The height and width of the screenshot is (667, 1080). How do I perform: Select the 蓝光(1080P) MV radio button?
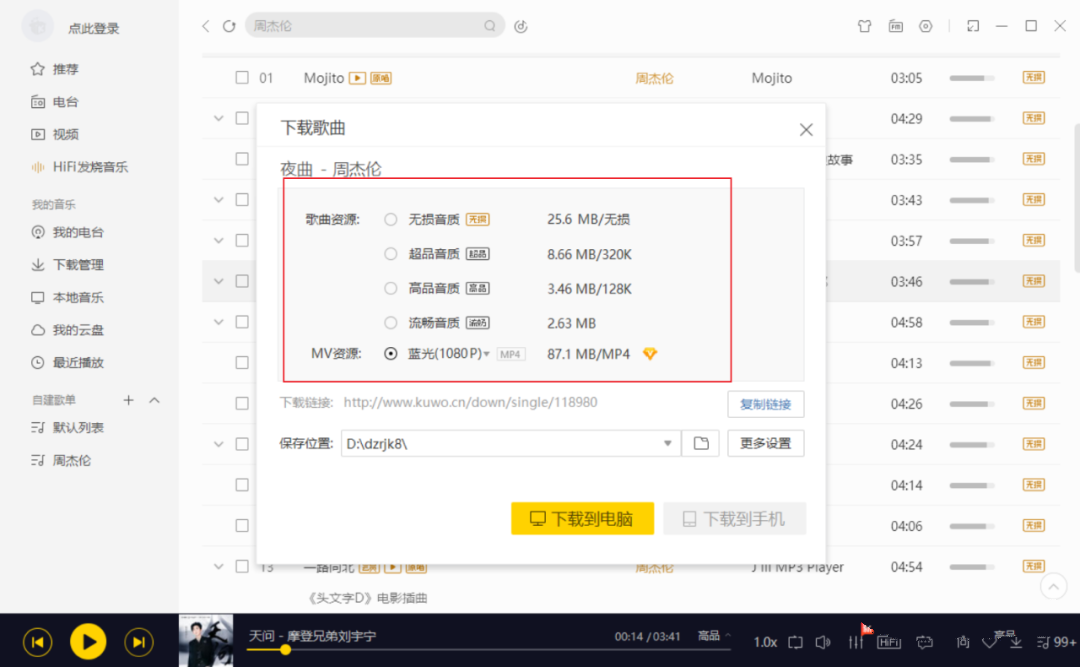click(391, 353)
